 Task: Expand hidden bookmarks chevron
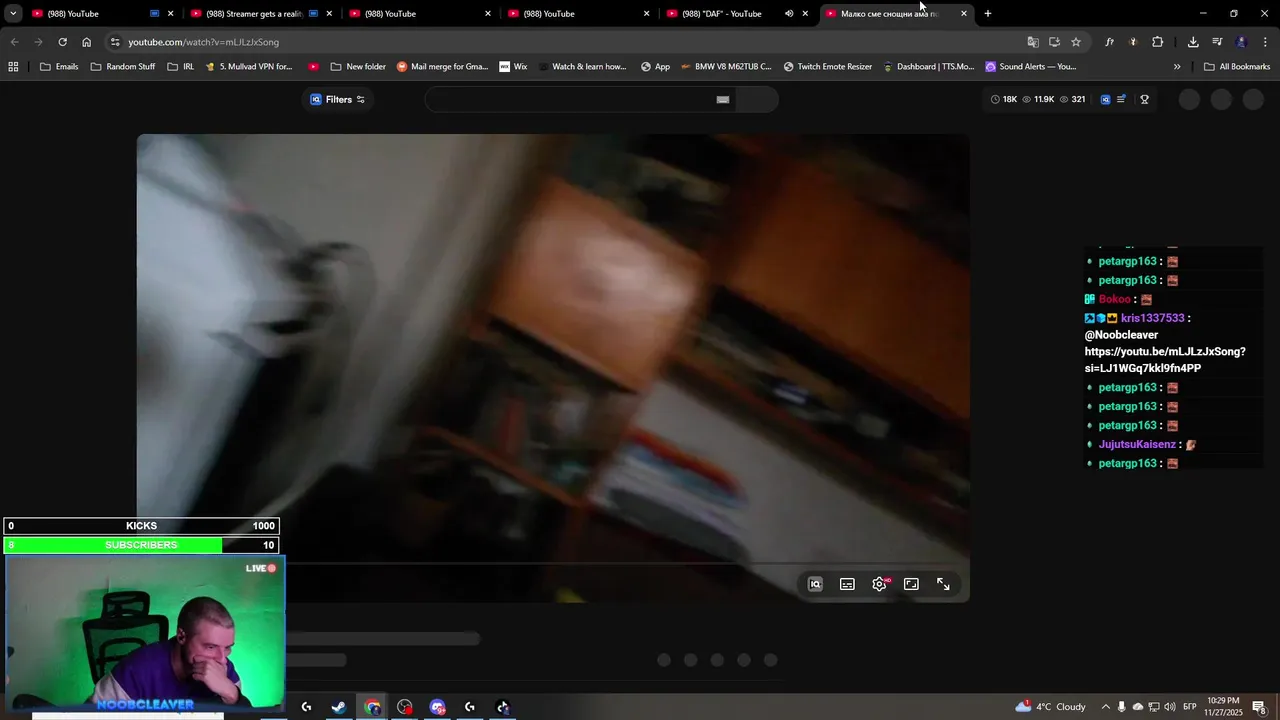coord(1177,67)
